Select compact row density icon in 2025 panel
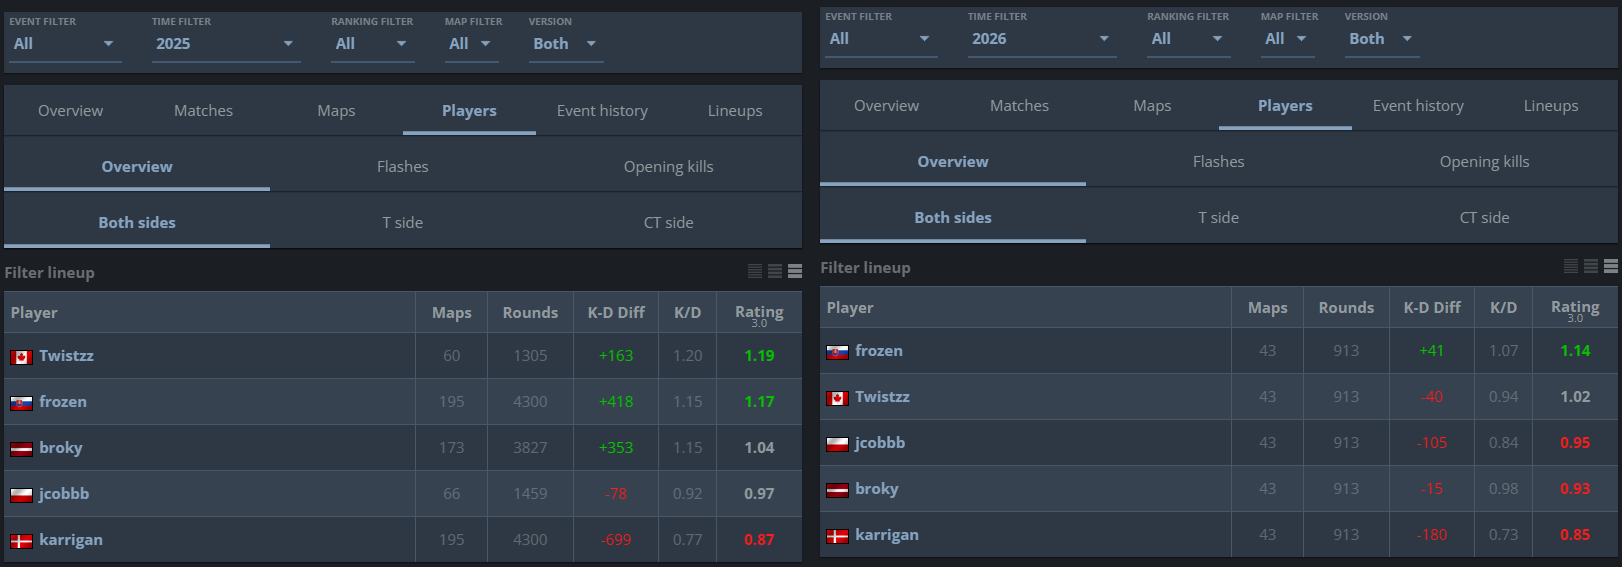Image resolution: width=1622 pixels, height=567 pixels. click(x=755, y=271)
